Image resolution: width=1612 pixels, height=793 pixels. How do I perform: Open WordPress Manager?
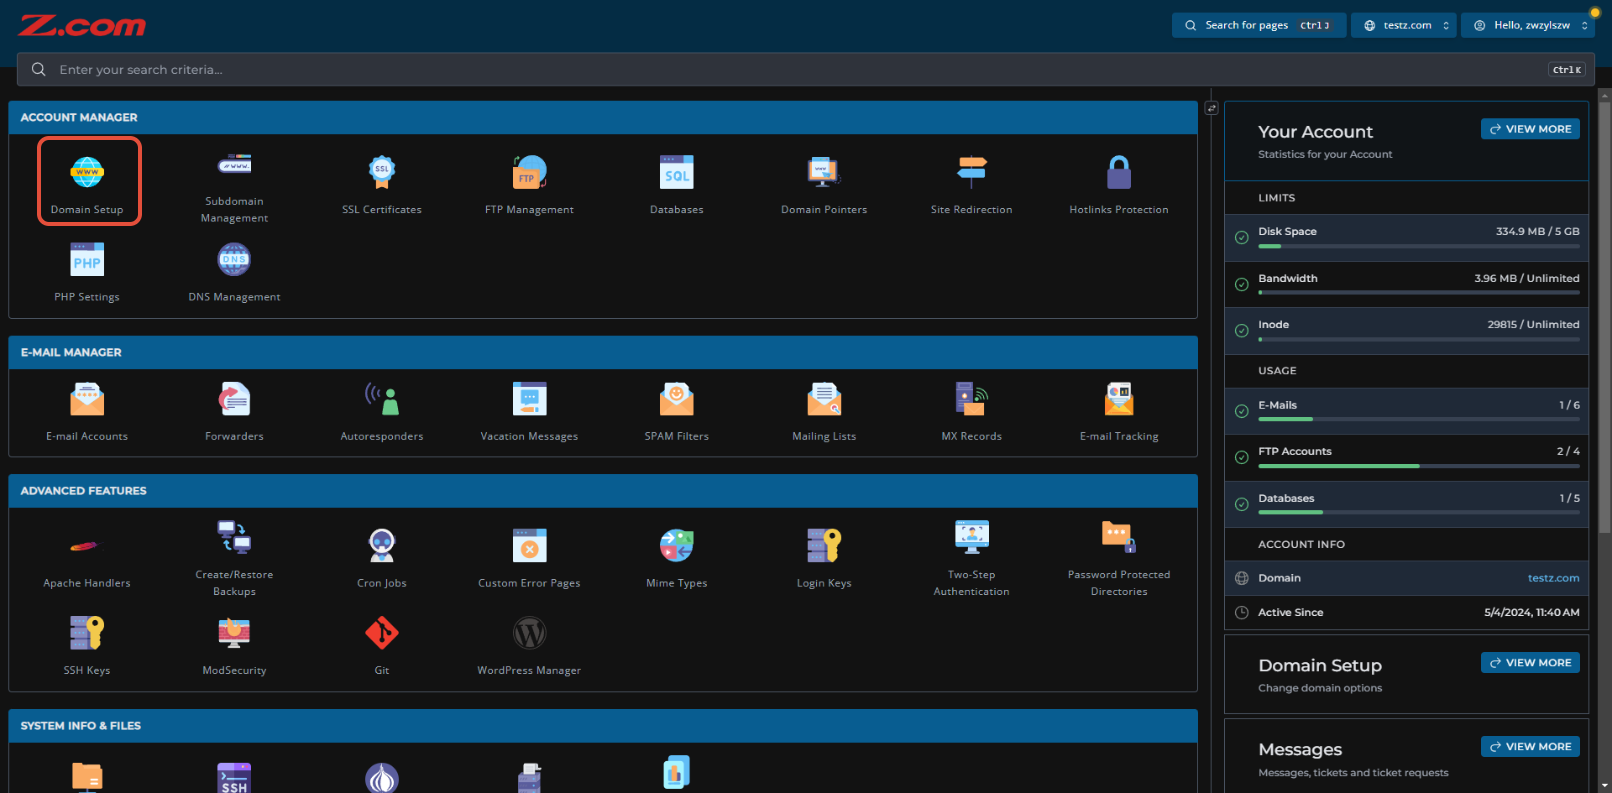click(529, 646)
